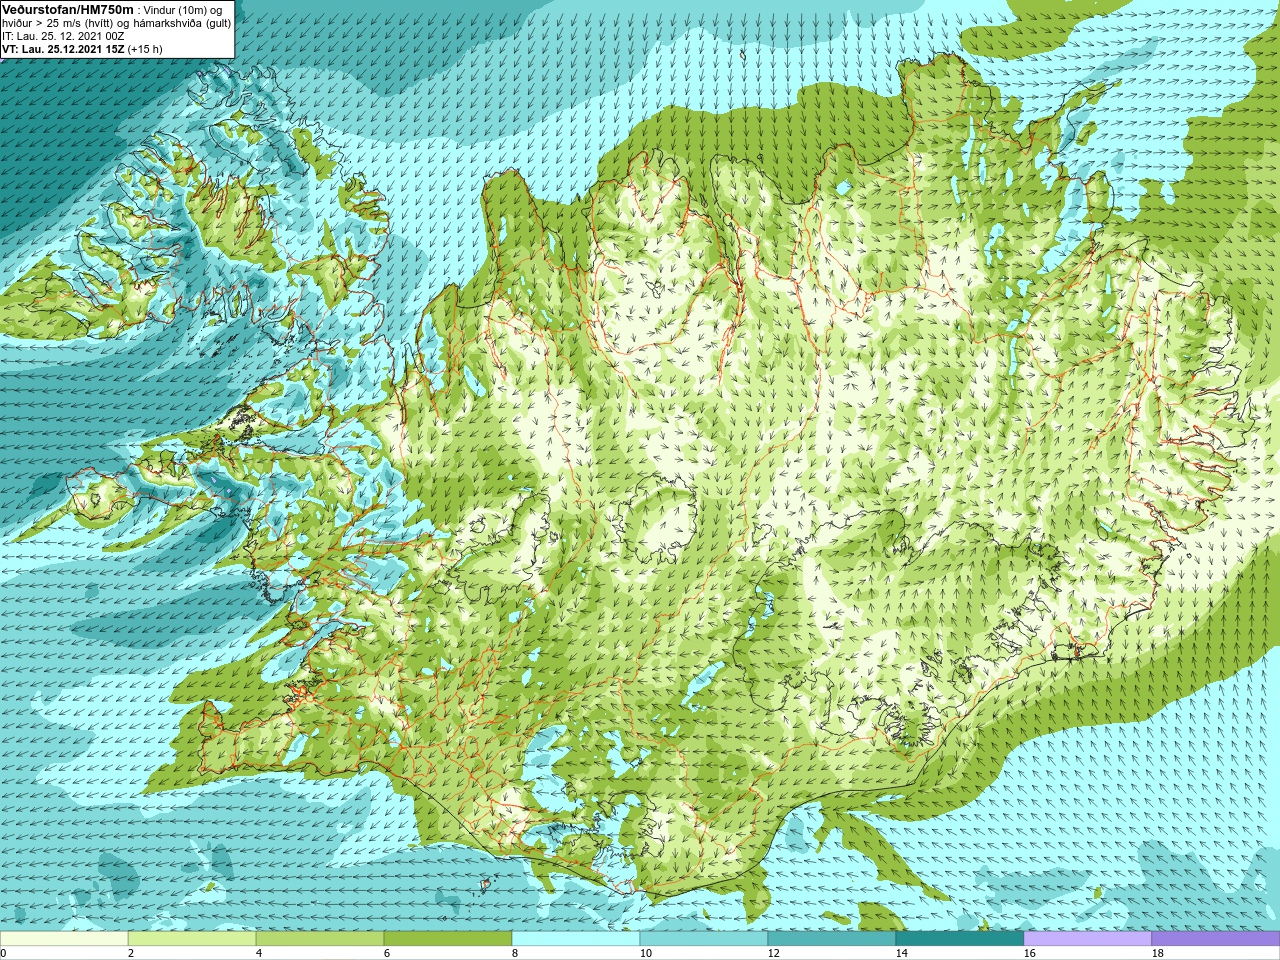The height and width of the screenshot is (960, 1280).
Task: Click the 'Vindur (10m) og' header text
Action: point(183,9)
